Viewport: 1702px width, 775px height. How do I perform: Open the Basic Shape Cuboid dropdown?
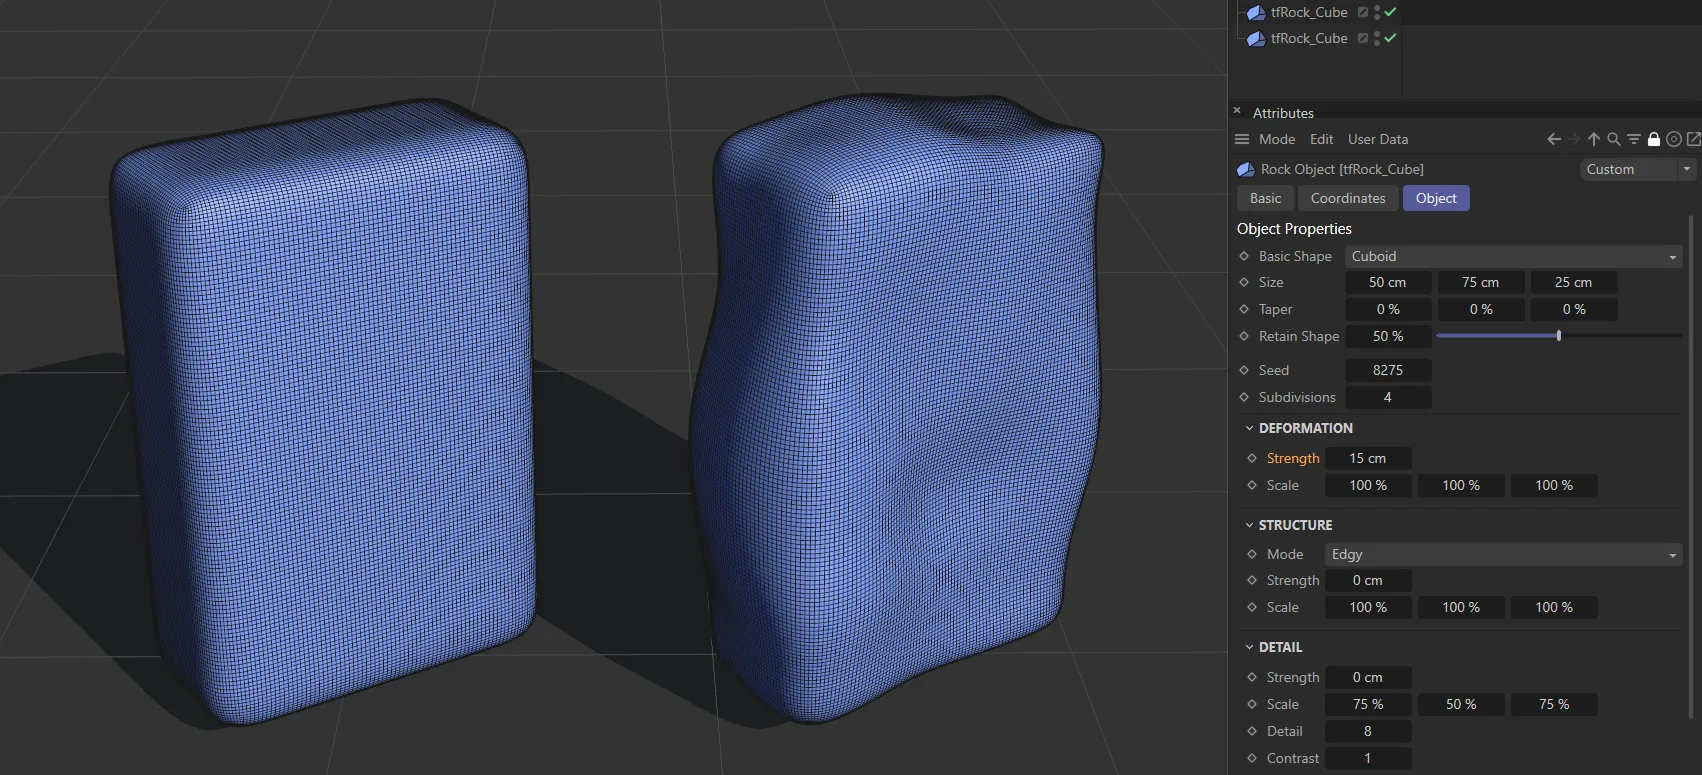[1513, 256]
